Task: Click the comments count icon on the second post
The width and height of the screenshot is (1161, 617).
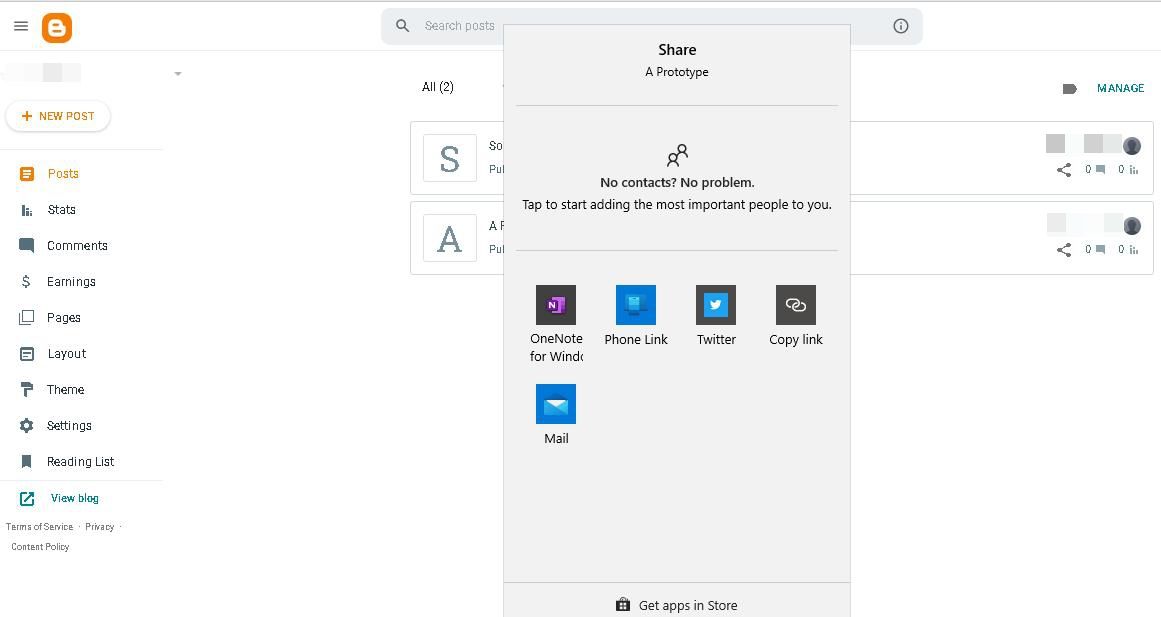Action: click(x=1100, y=250)
